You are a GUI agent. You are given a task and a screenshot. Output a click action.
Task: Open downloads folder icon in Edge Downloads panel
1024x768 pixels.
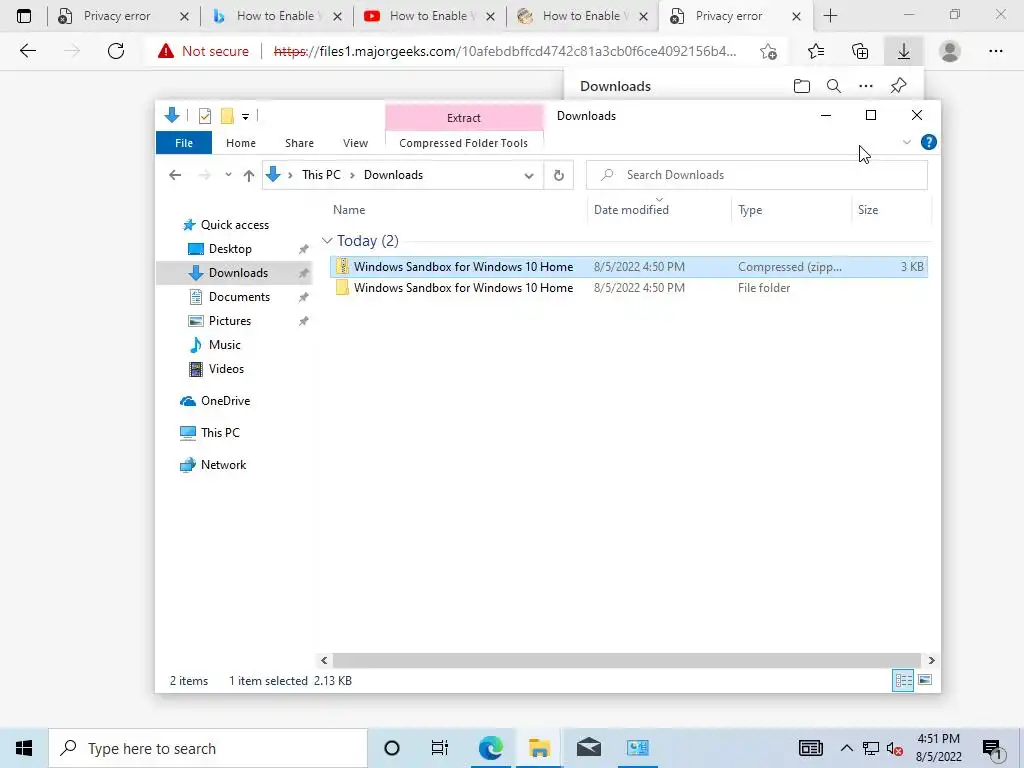tap(801, 86)
